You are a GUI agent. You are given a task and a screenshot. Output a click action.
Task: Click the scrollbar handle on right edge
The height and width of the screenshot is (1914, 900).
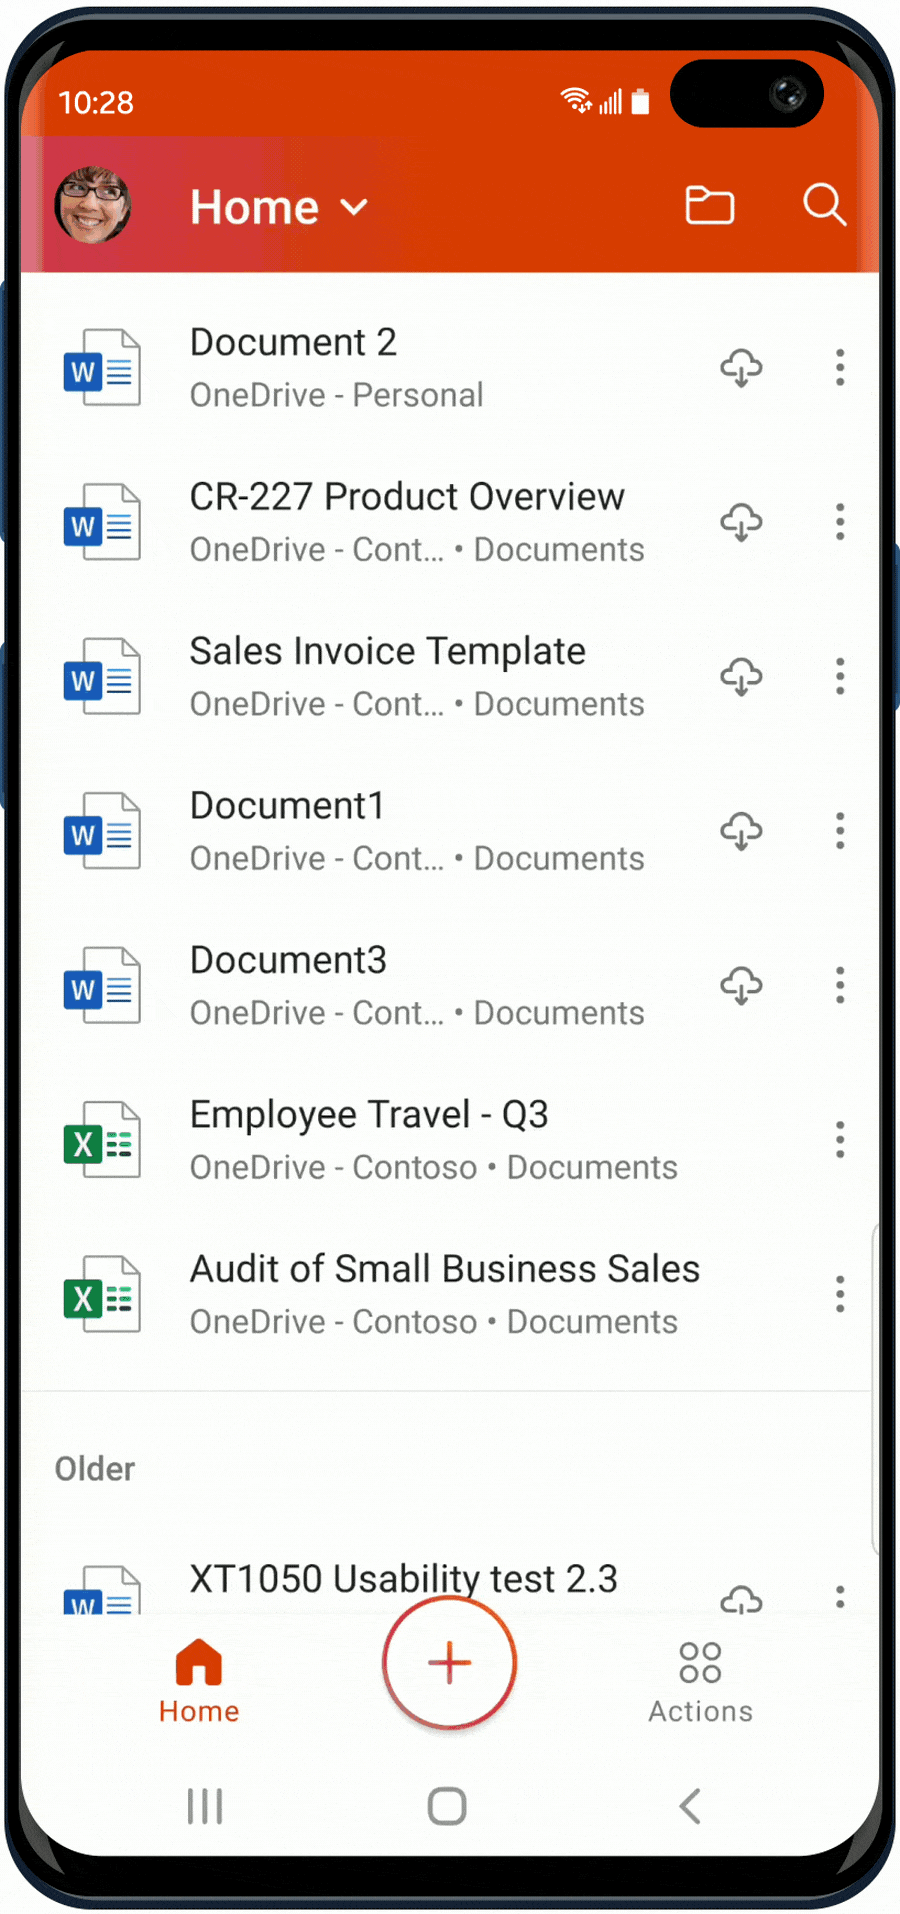coord(875,1390)
